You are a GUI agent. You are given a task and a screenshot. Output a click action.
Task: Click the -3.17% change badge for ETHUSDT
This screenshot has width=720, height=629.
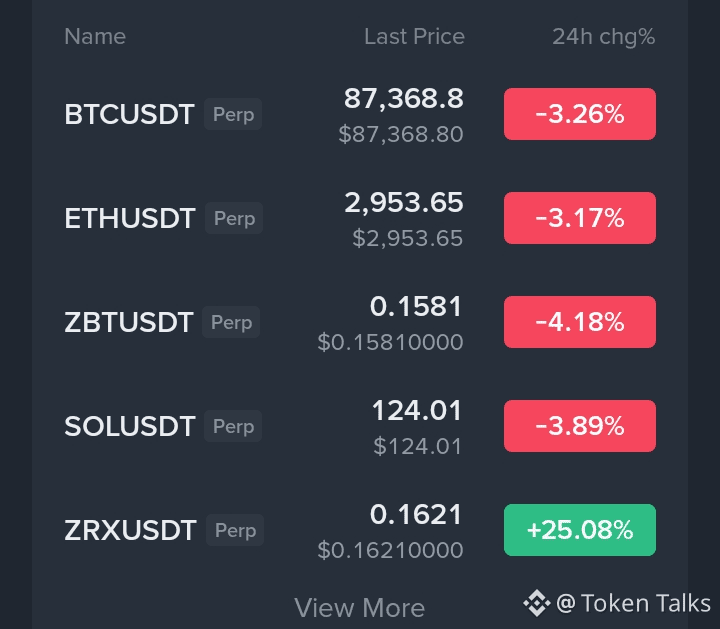580,218
